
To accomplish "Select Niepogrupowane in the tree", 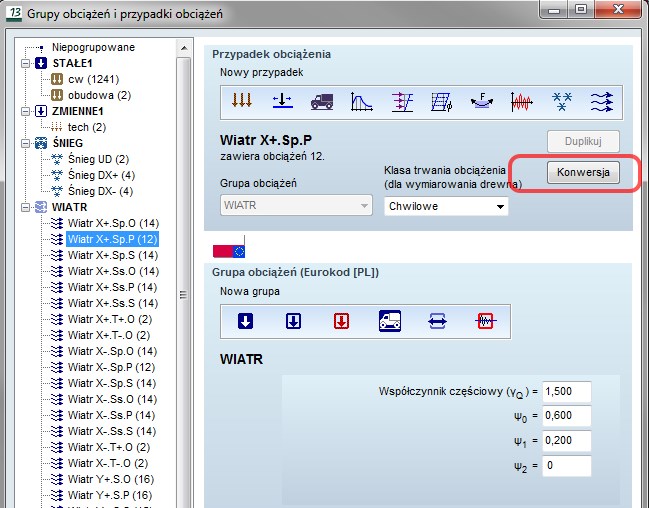I will 93,47.
